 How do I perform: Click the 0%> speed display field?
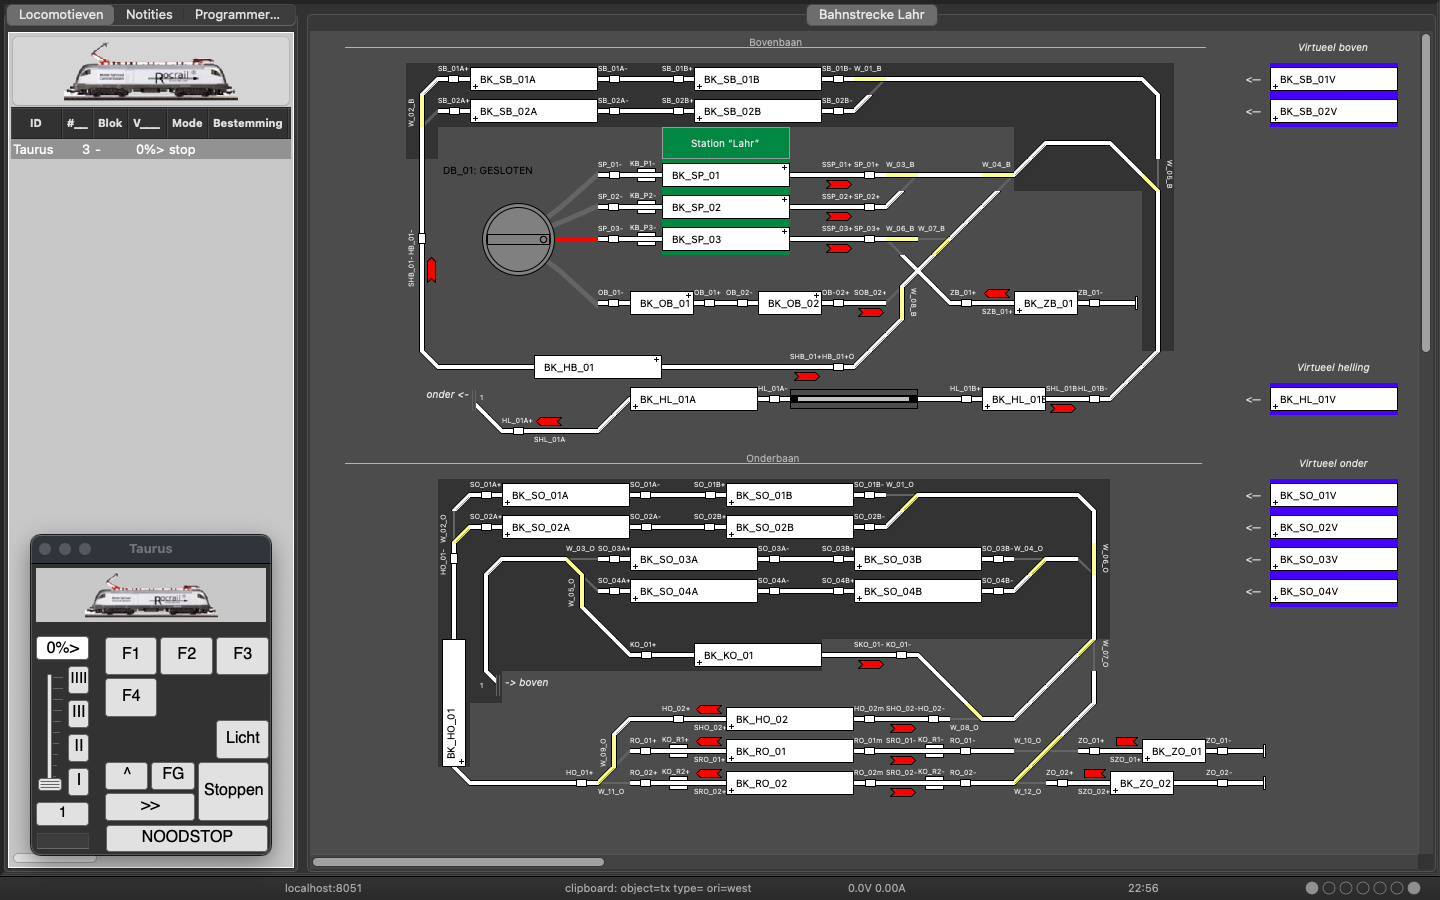pos(62,648)
